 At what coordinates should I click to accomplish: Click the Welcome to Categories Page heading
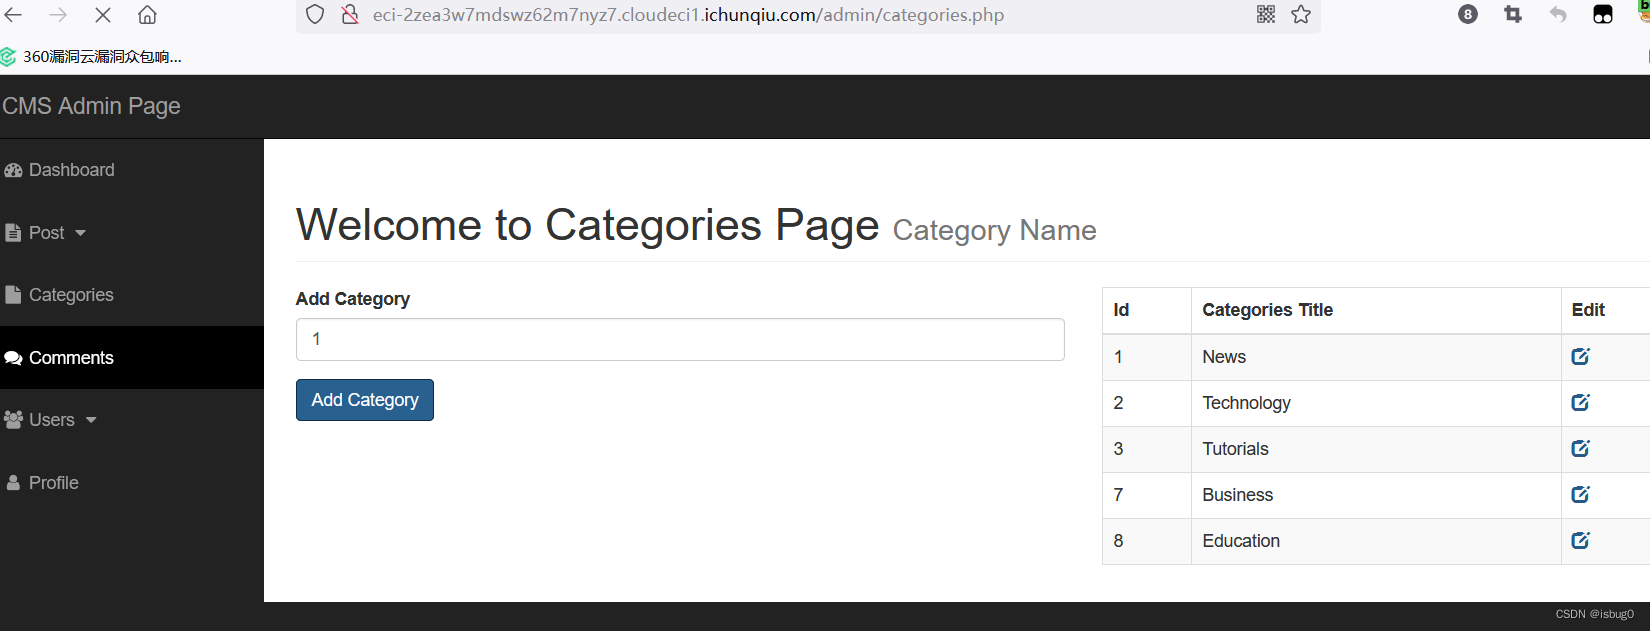pos(587,225)
